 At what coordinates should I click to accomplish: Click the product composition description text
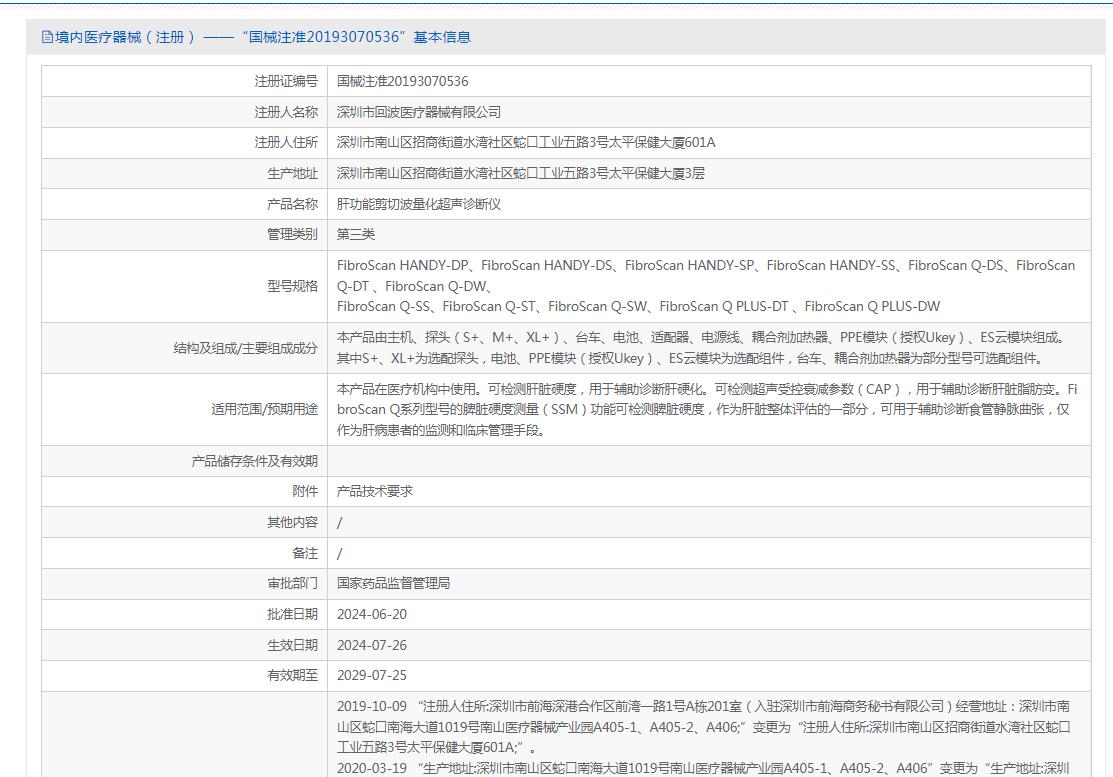pos(700,348)
